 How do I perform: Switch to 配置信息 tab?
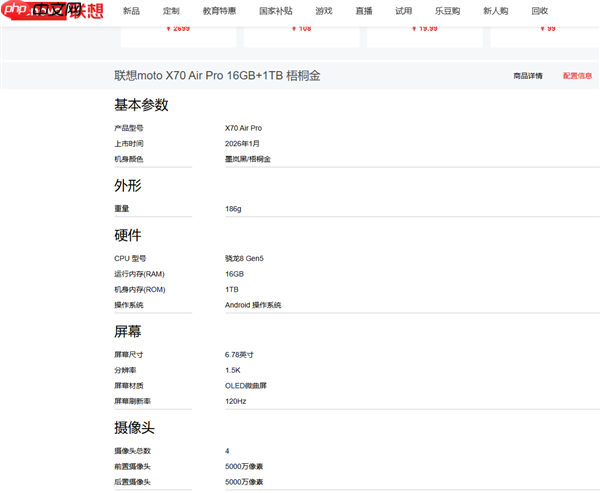pyautogui.click(x=577, y=76)
